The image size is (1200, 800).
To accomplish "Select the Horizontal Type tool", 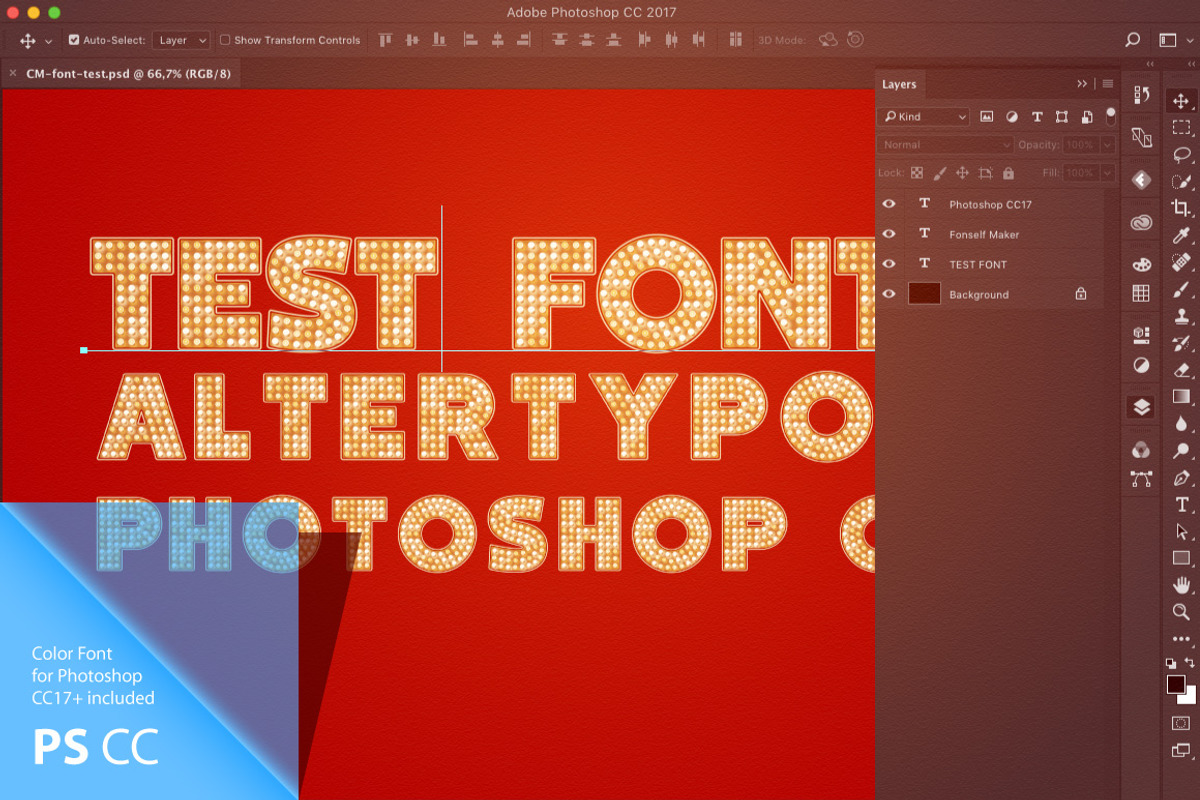I will (x=1181, y=505).
